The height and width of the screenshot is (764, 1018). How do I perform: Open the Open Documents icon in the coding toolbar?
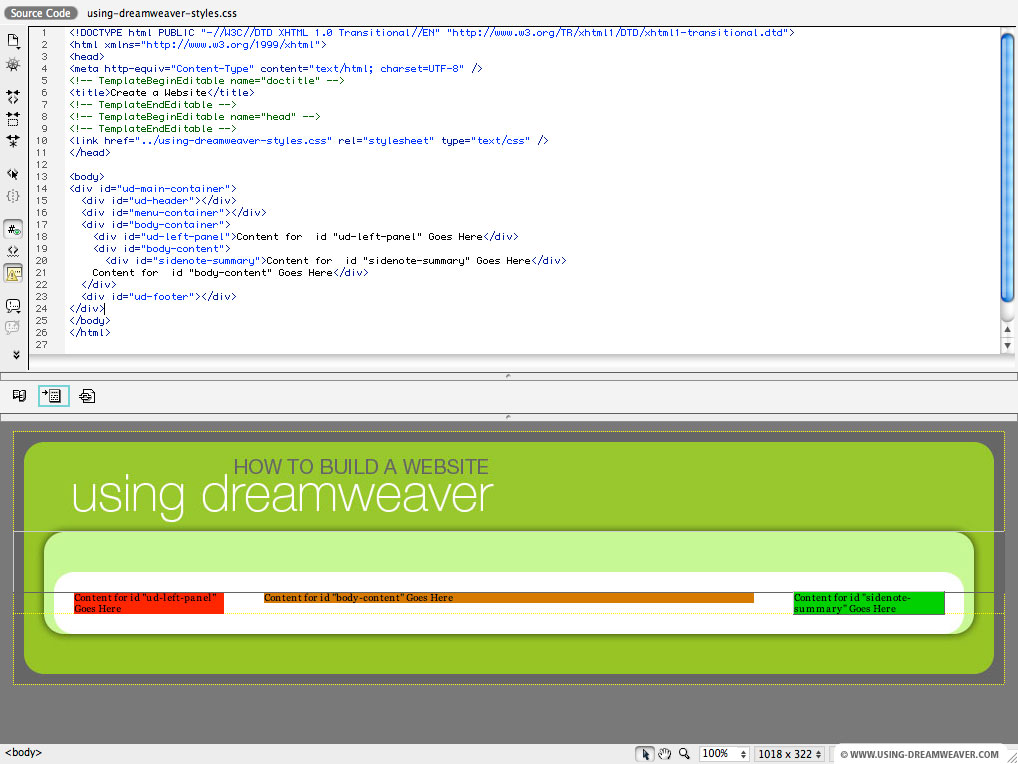tap(13, 41)
